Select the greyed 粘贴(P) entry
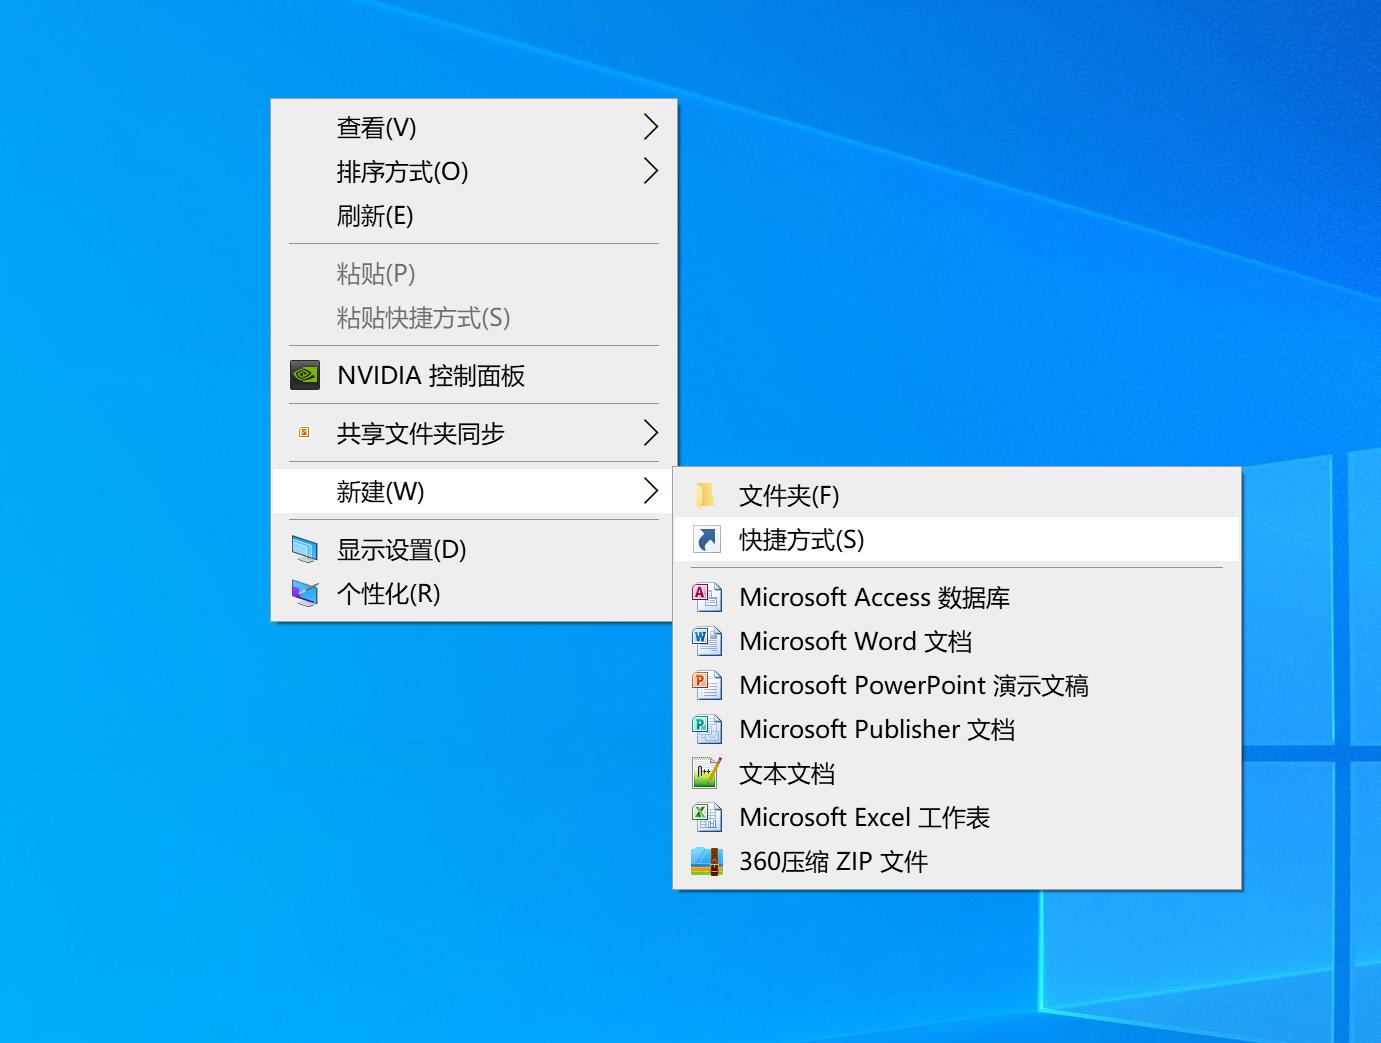The image size is (1381, 1043). [474, 273]
